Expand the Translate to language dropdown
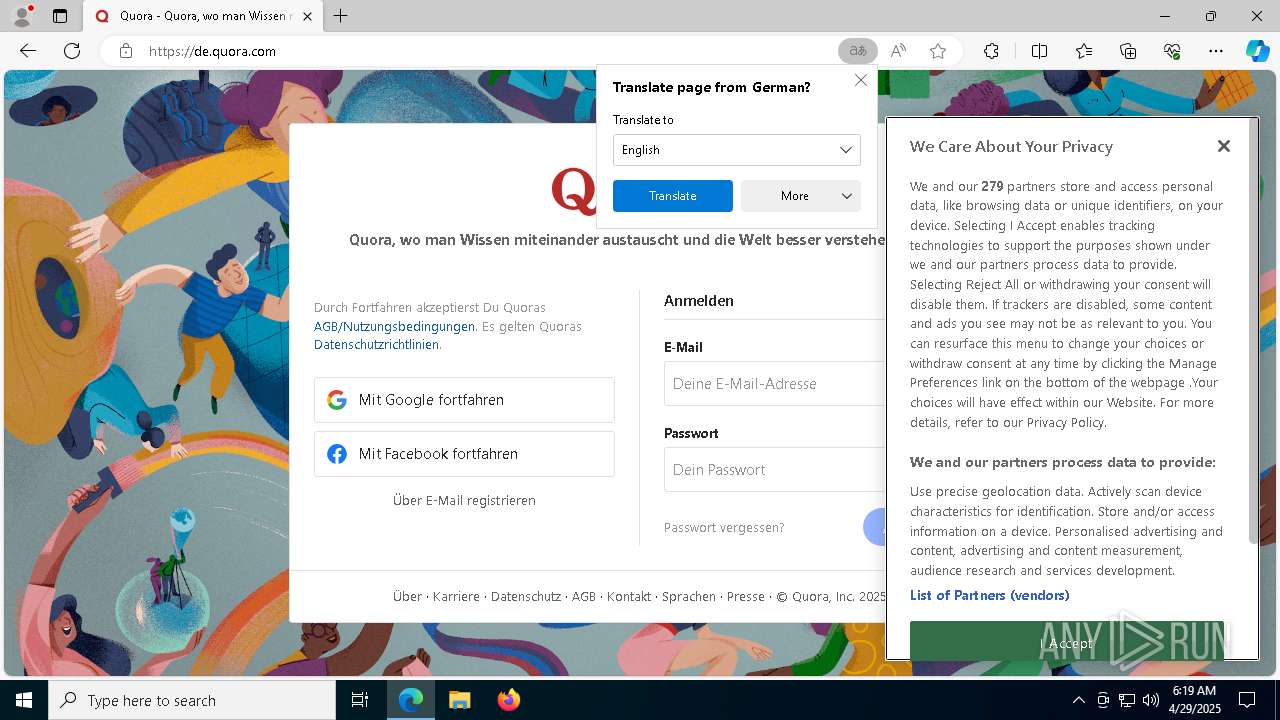Image resolution: width=1280 pixels, height=720 pixels. click(736, 150)
